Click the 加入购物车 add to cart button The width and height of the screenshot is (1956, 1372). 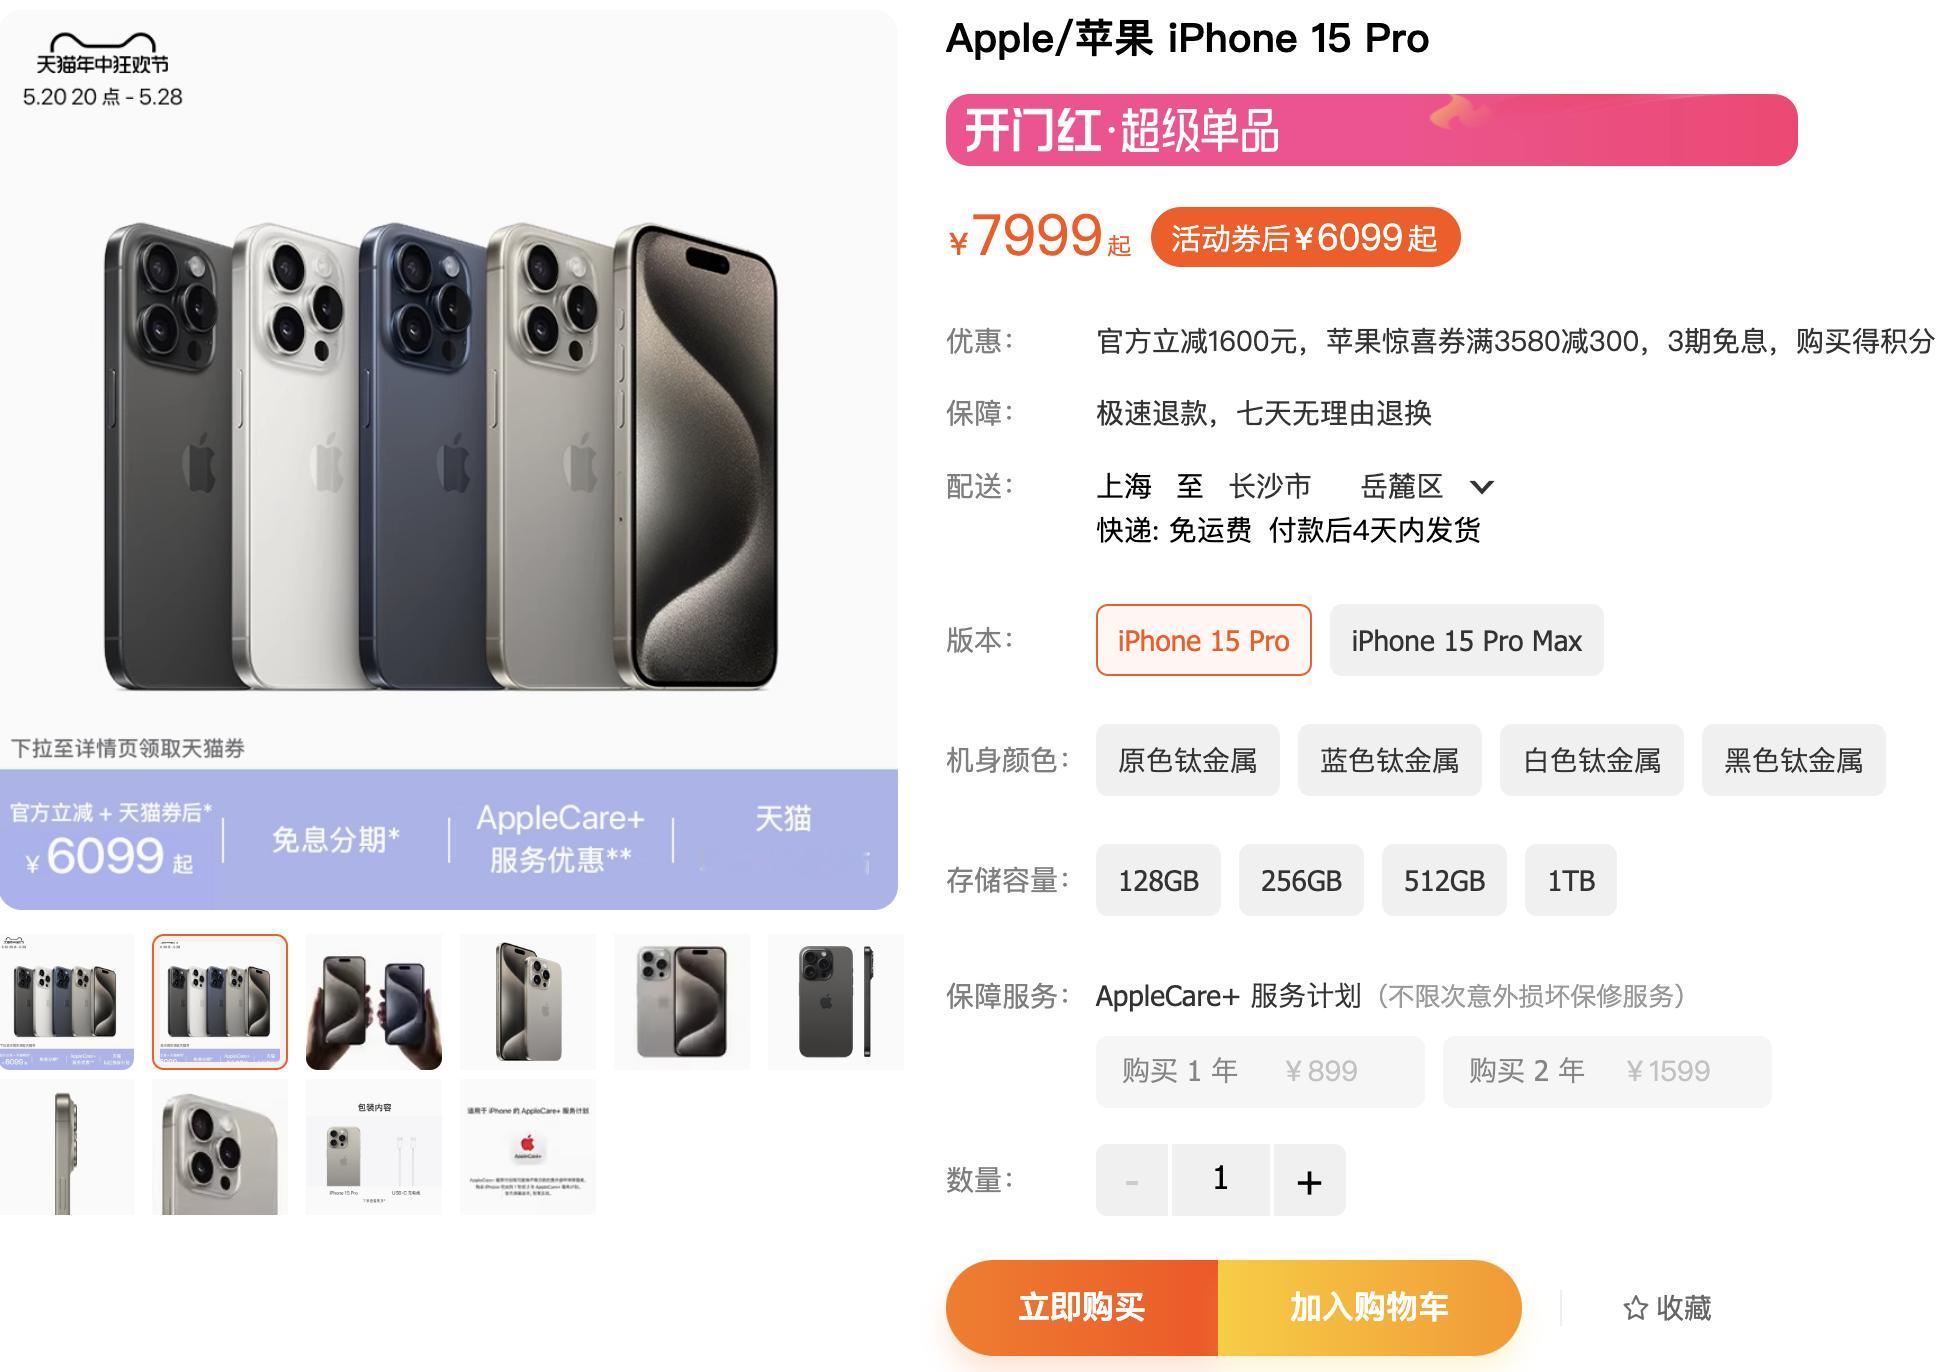1369,1307
